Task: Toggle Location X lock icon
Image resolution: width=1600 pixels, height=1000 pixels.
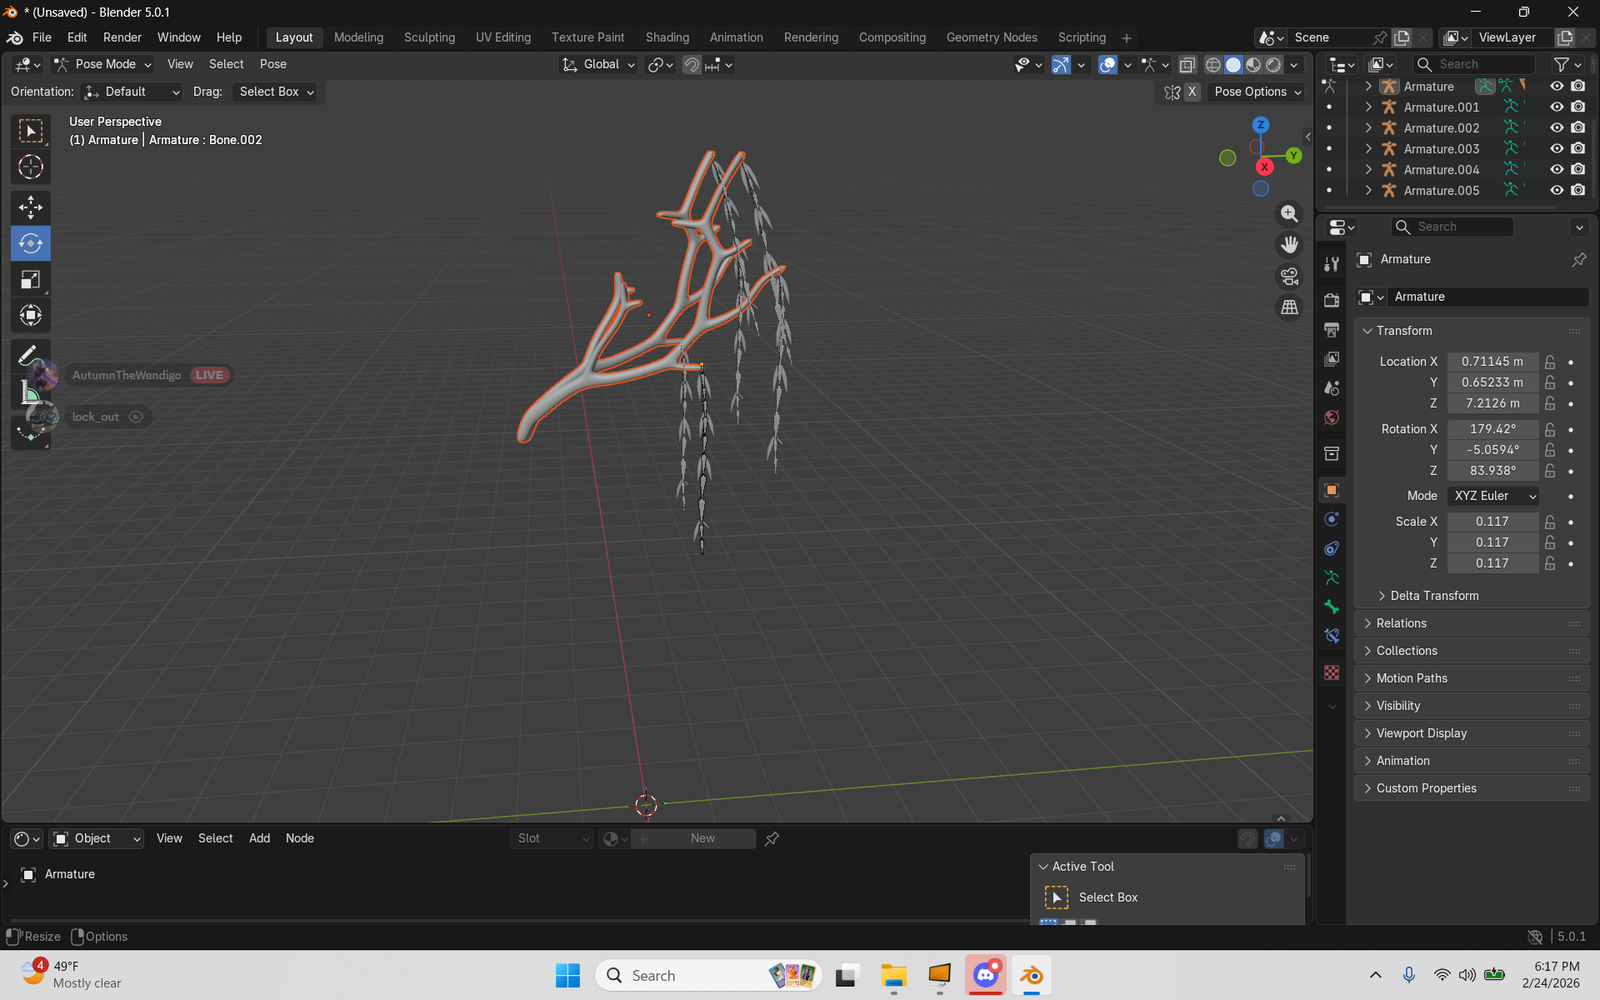Action: [x=1549, y=362]
